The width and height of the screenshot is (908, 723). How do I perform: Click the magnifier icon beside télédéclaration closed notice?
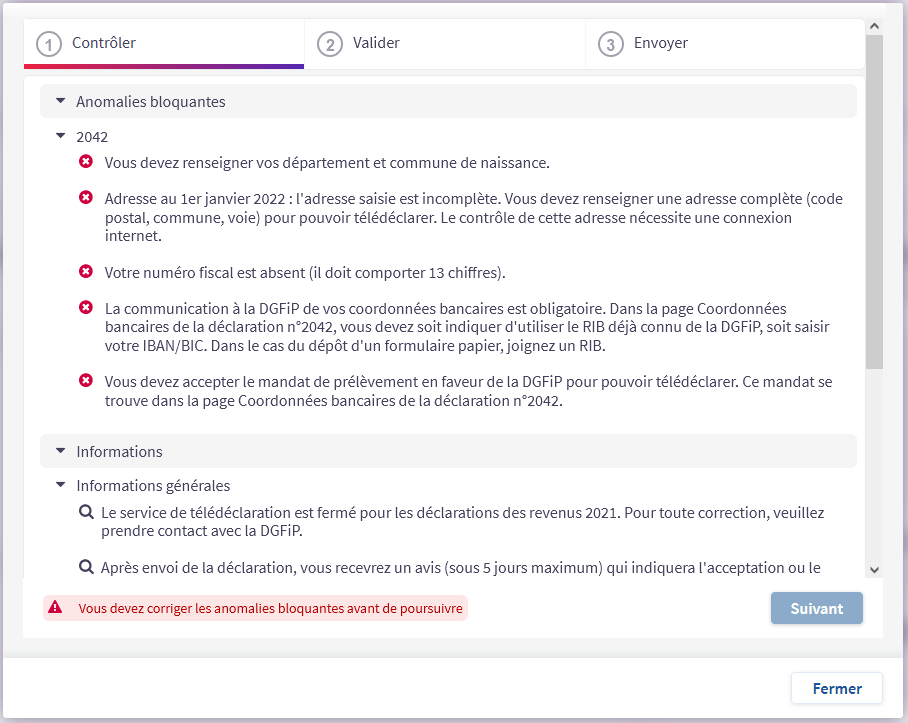[86, 512]
